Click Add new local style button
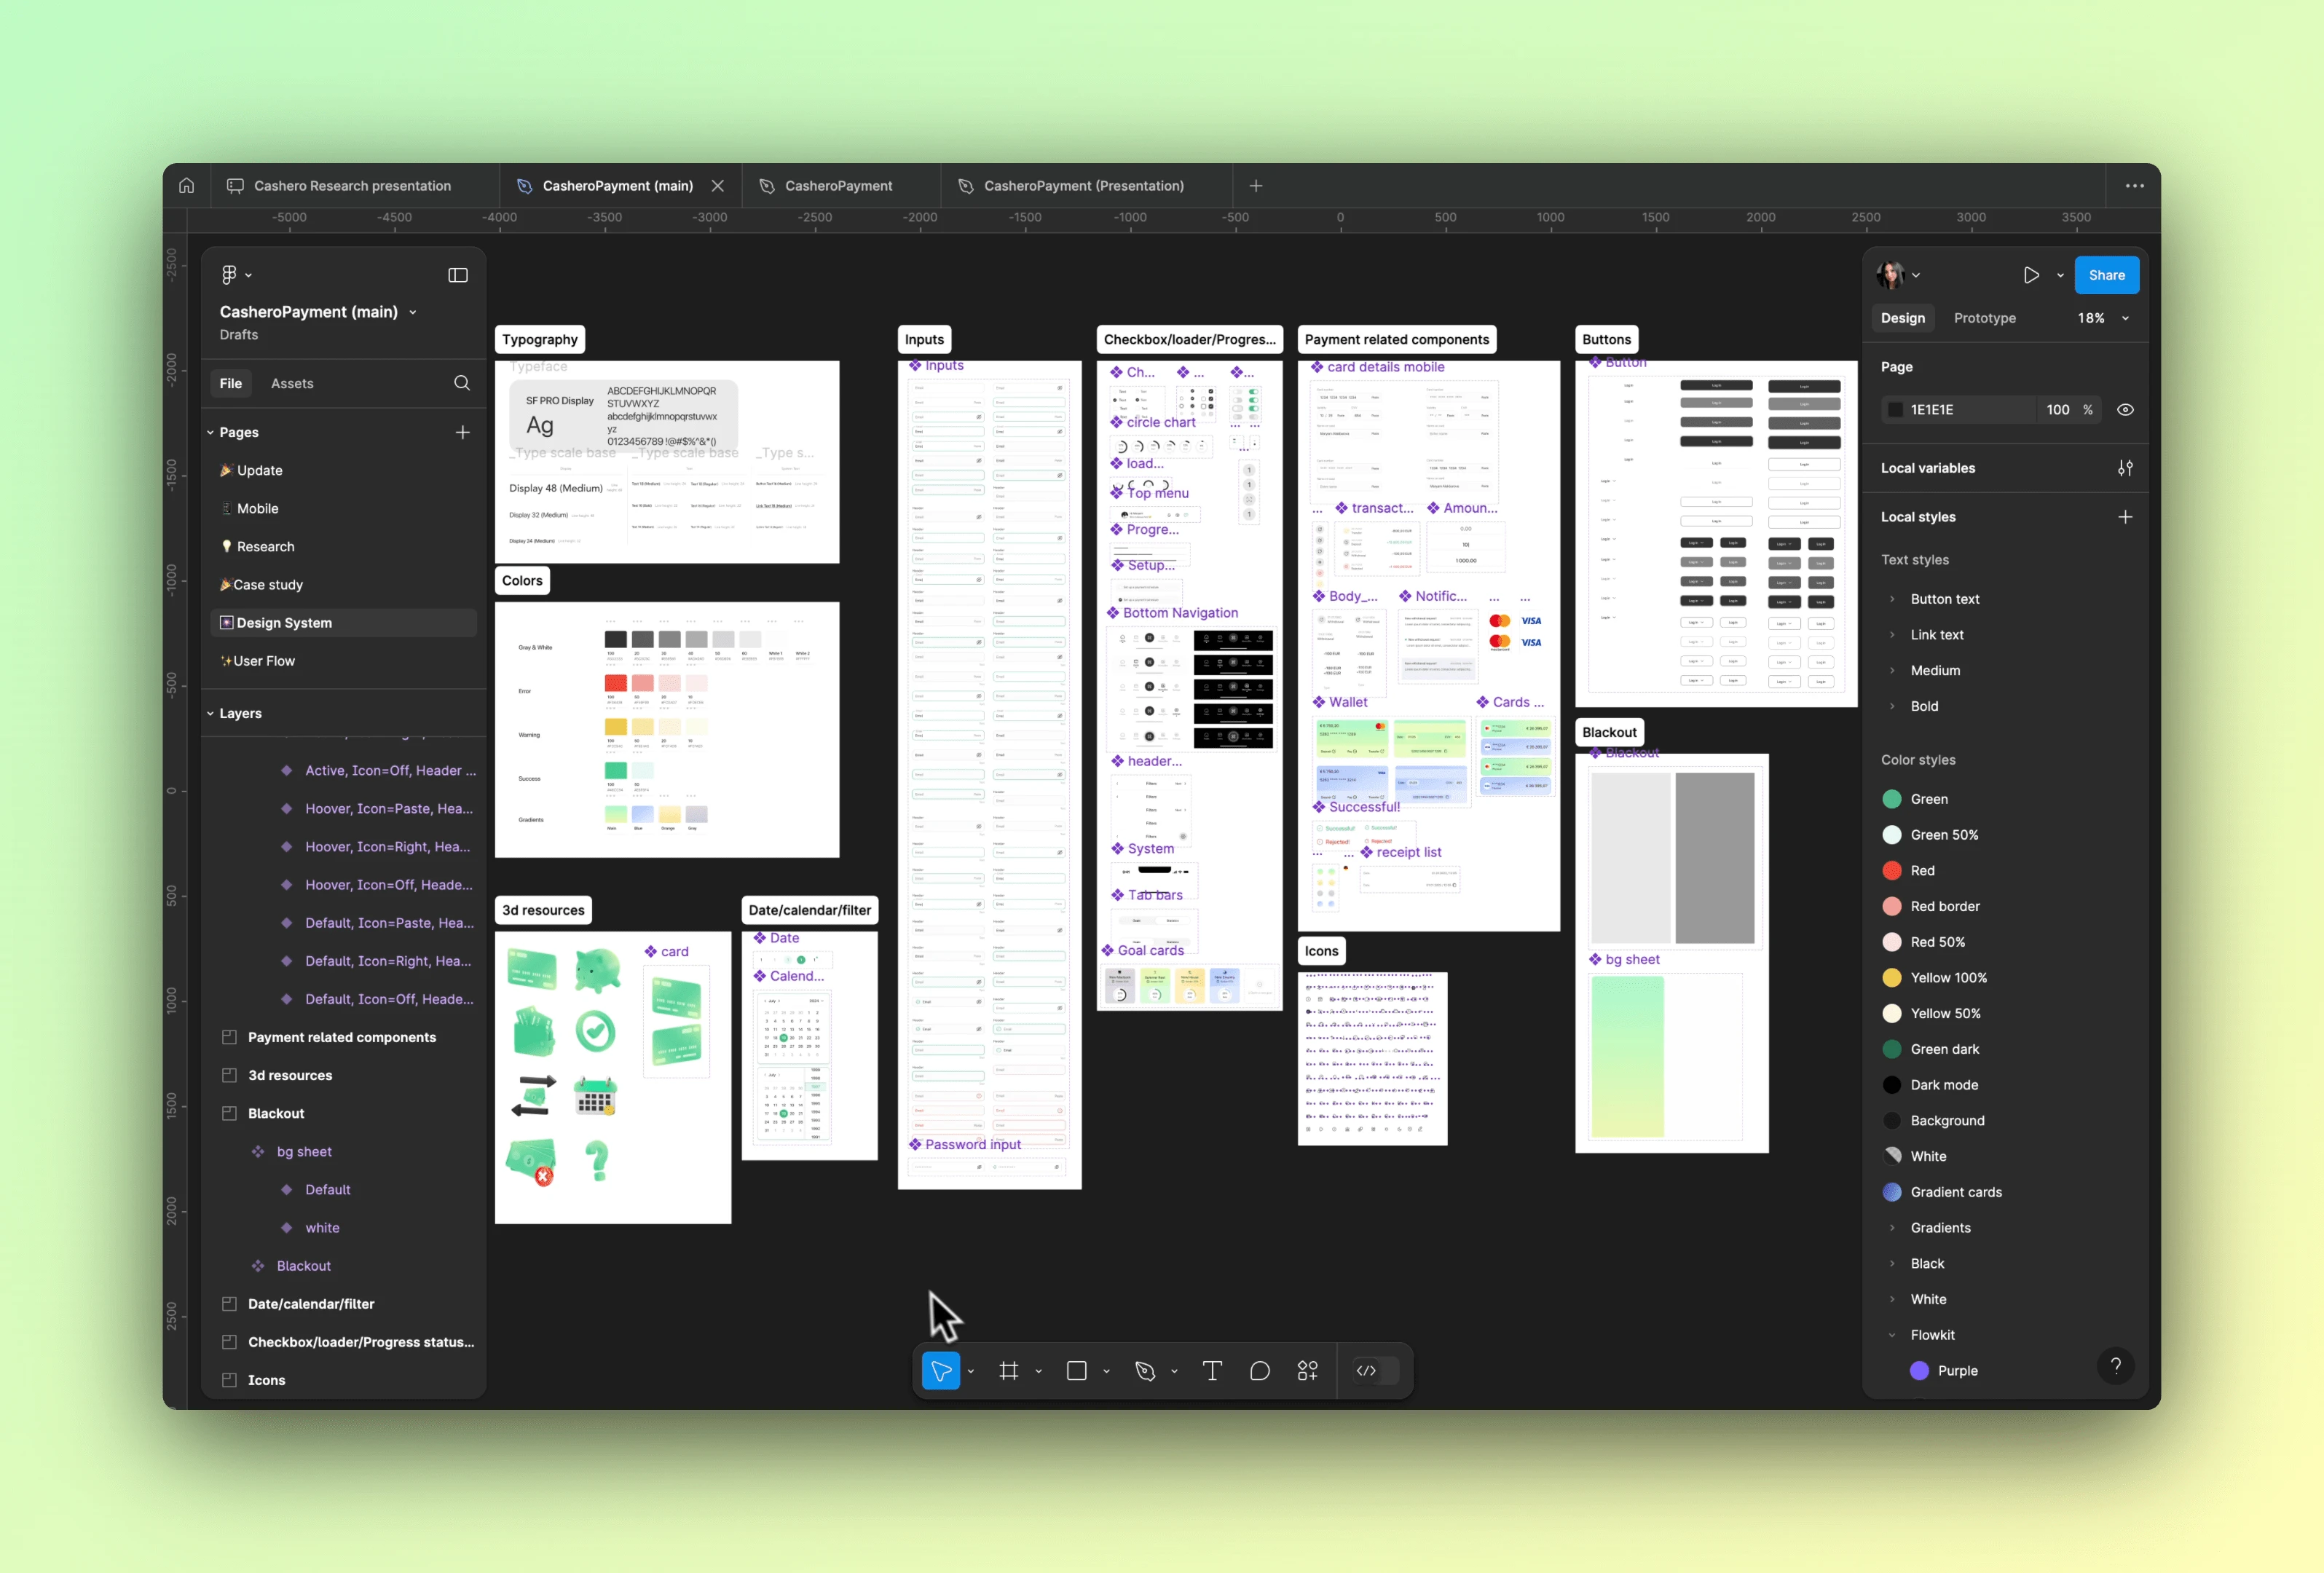 pyautogui.click(x=2127, y=516)
